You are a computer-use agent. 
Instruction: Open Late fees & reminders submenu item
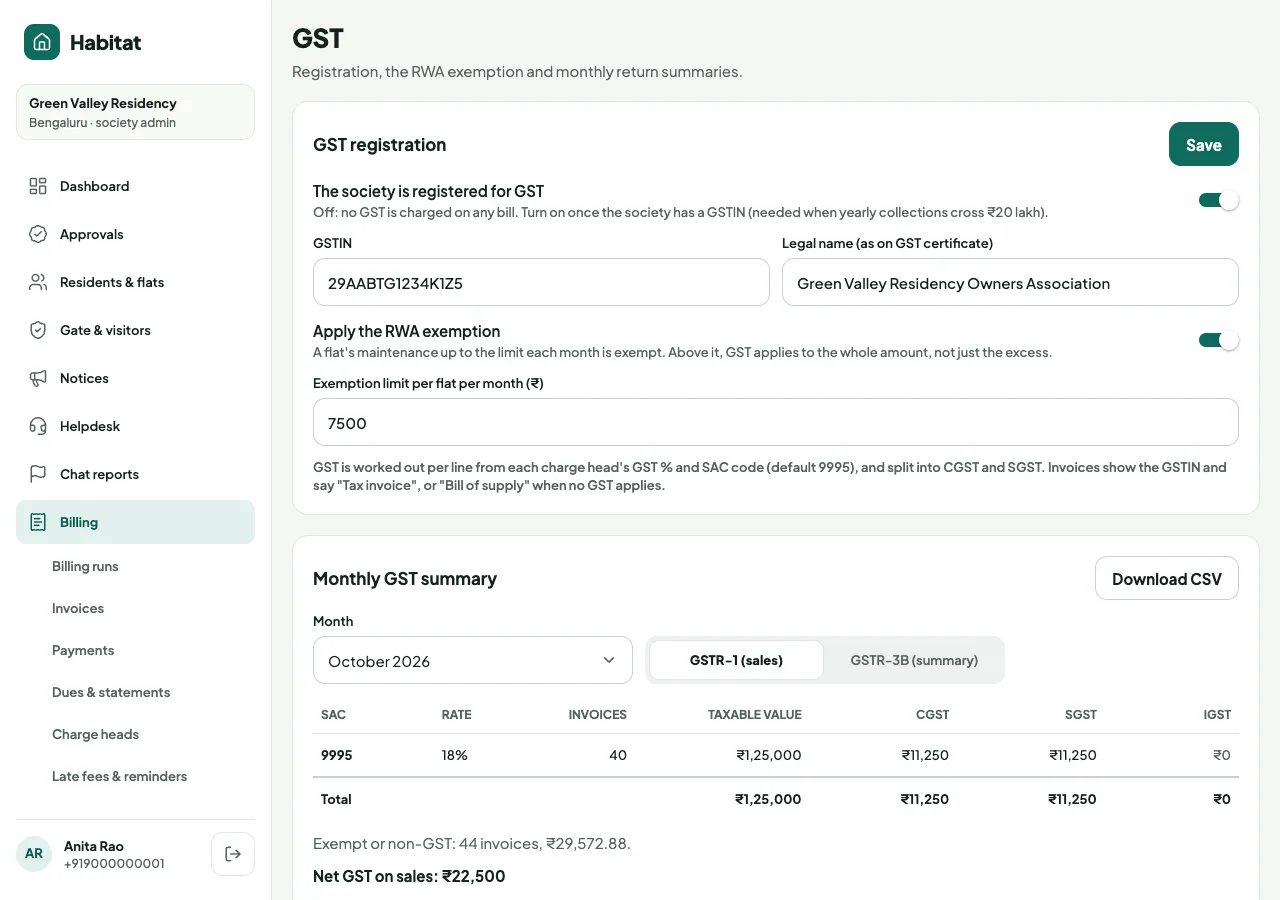[x=120, y=776]
